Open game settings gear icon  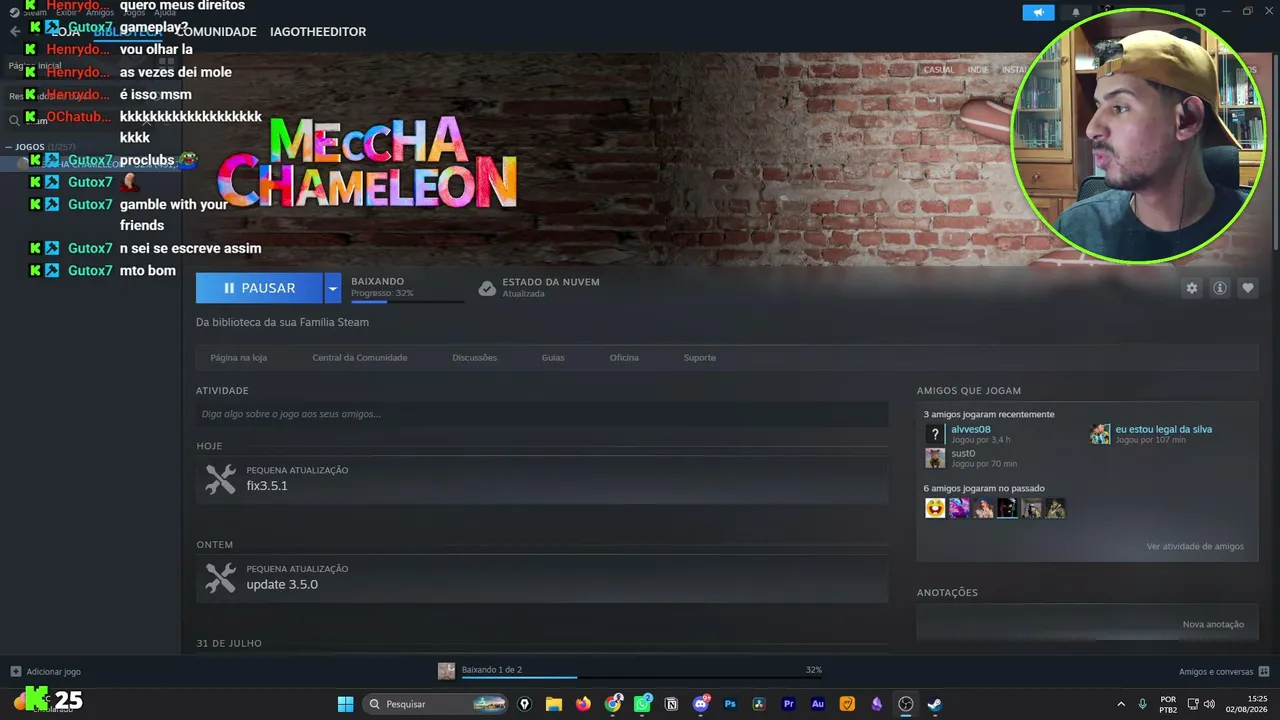[x=1192, y=288]
